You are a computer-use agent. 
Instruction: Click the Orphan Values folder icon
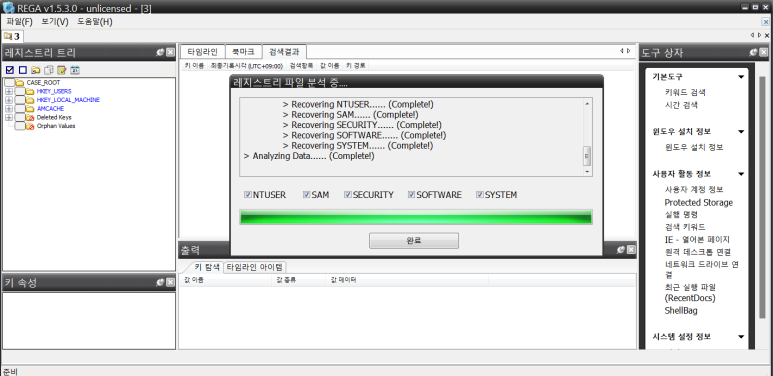click(x=30, y=126)
